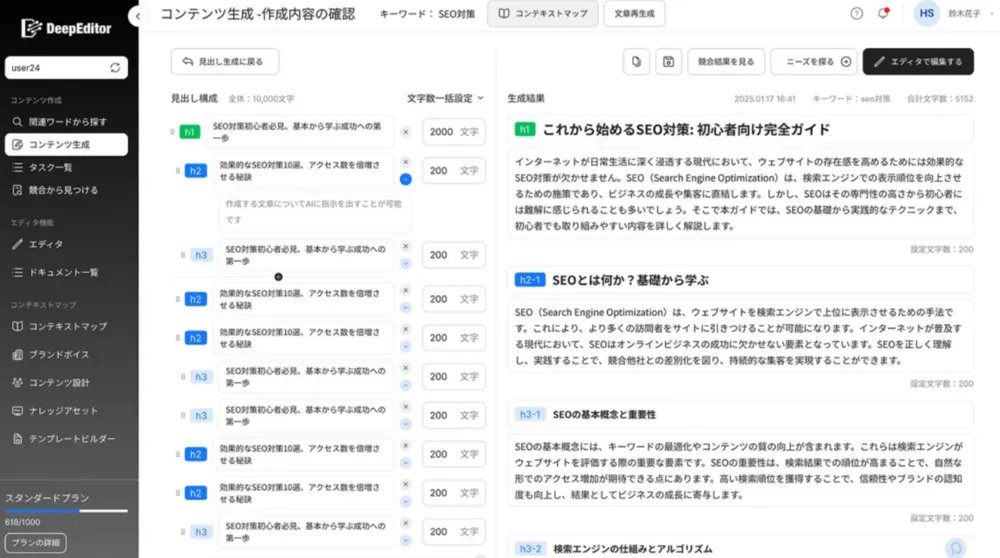Viewport: 1000px width, 558px height.
Task: Click the ニーズを探る button
Action: coord(814,61)
